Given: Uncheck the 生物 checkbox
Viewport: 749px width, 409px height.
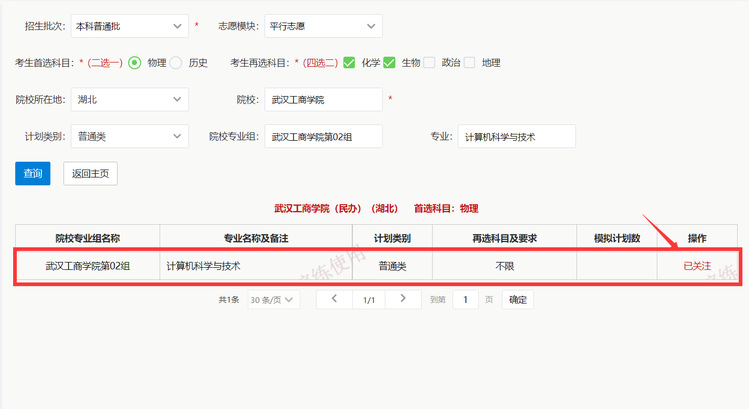Looking at the screenshot, I should [x=390, y=63].
